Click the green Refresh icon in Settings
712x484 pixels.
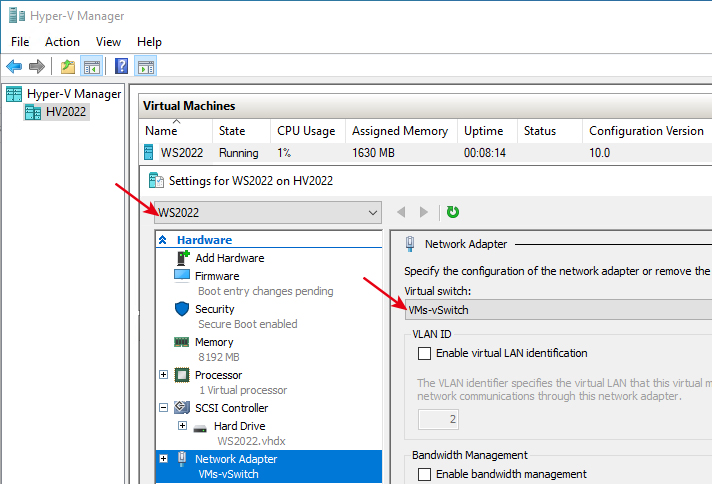tap(452, 212)
